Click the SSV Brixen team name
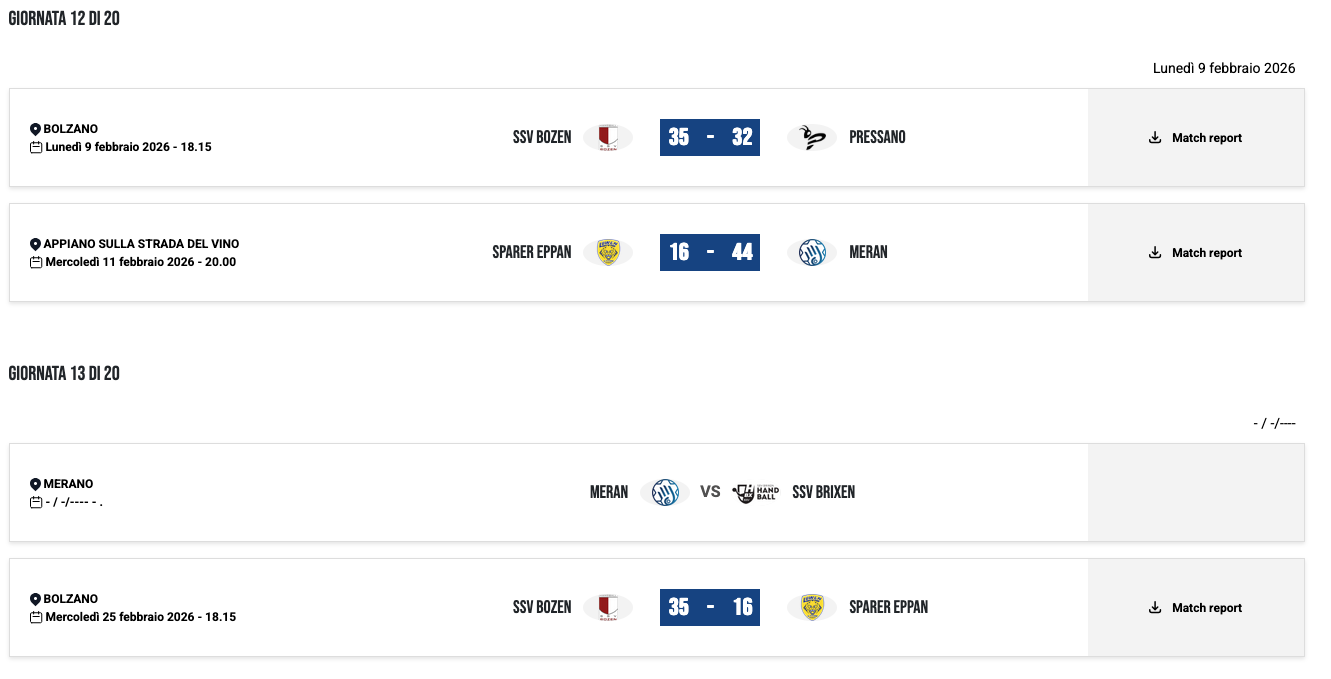The image size is (1331, 679). (x=823, y=492)
